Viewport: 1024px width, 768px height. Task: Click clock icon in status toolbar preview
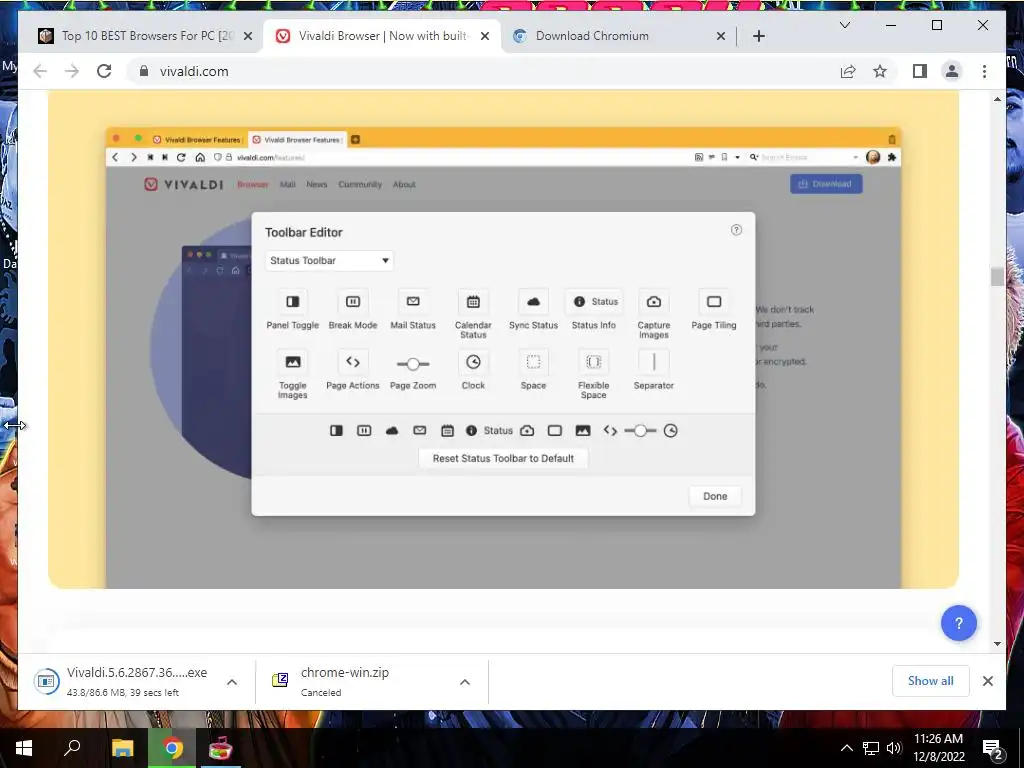[671, 430]
